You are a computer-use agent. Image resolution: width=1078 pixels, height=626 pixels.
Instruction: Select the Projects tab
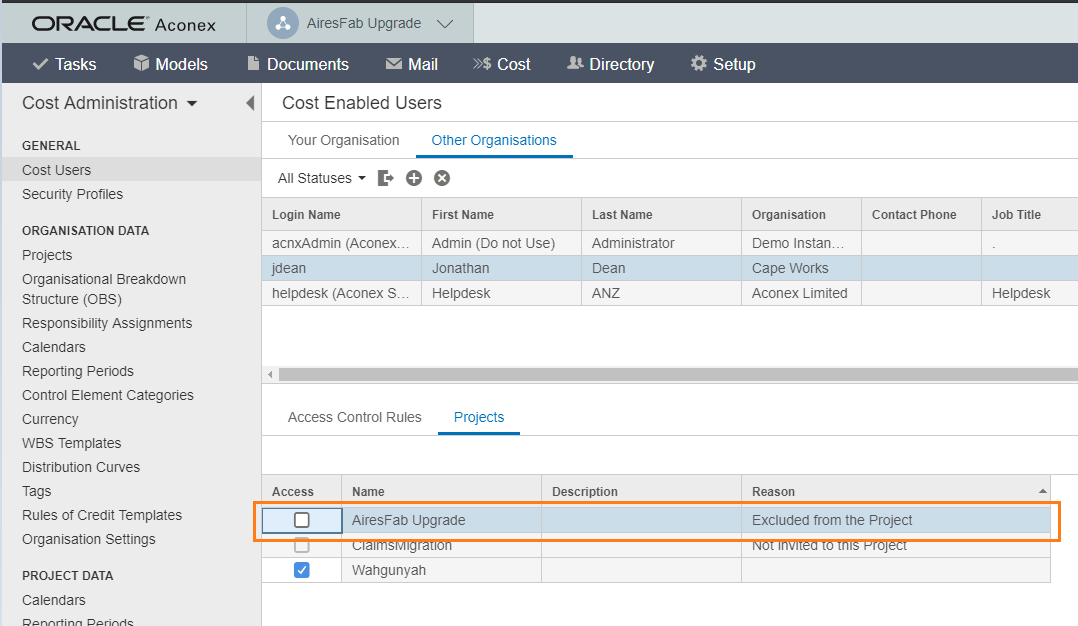(x=478, y=417)
